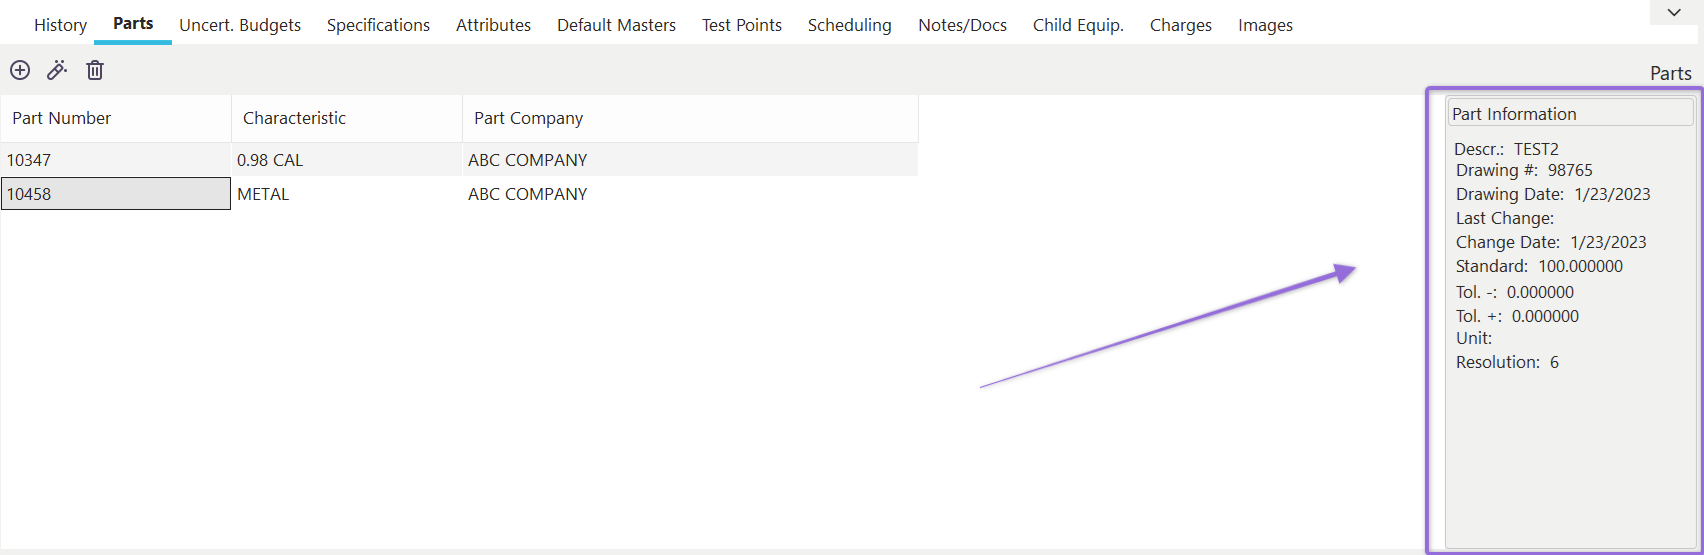This screenshot has width=1704, height=555.
Task: Select the Default Masters tab
Action: 616,25
